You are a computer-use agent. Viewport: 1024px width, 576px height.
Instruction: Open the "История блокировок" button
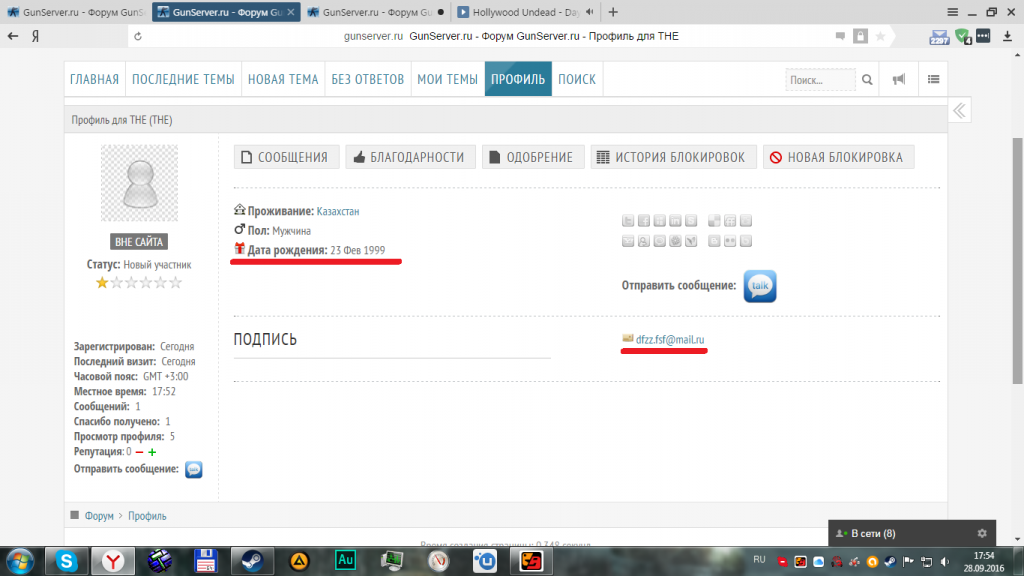tap(672, 157)
